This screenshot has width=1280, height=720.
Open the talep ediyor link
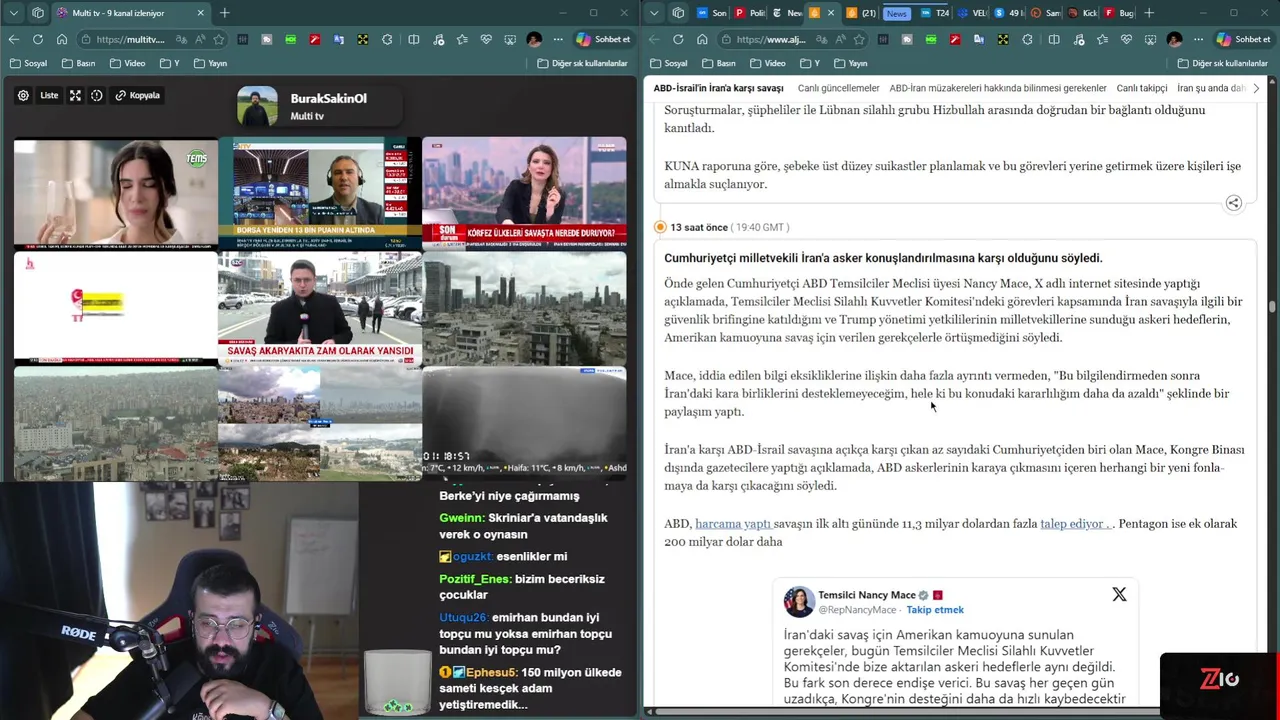click(x=1074, y=524)
